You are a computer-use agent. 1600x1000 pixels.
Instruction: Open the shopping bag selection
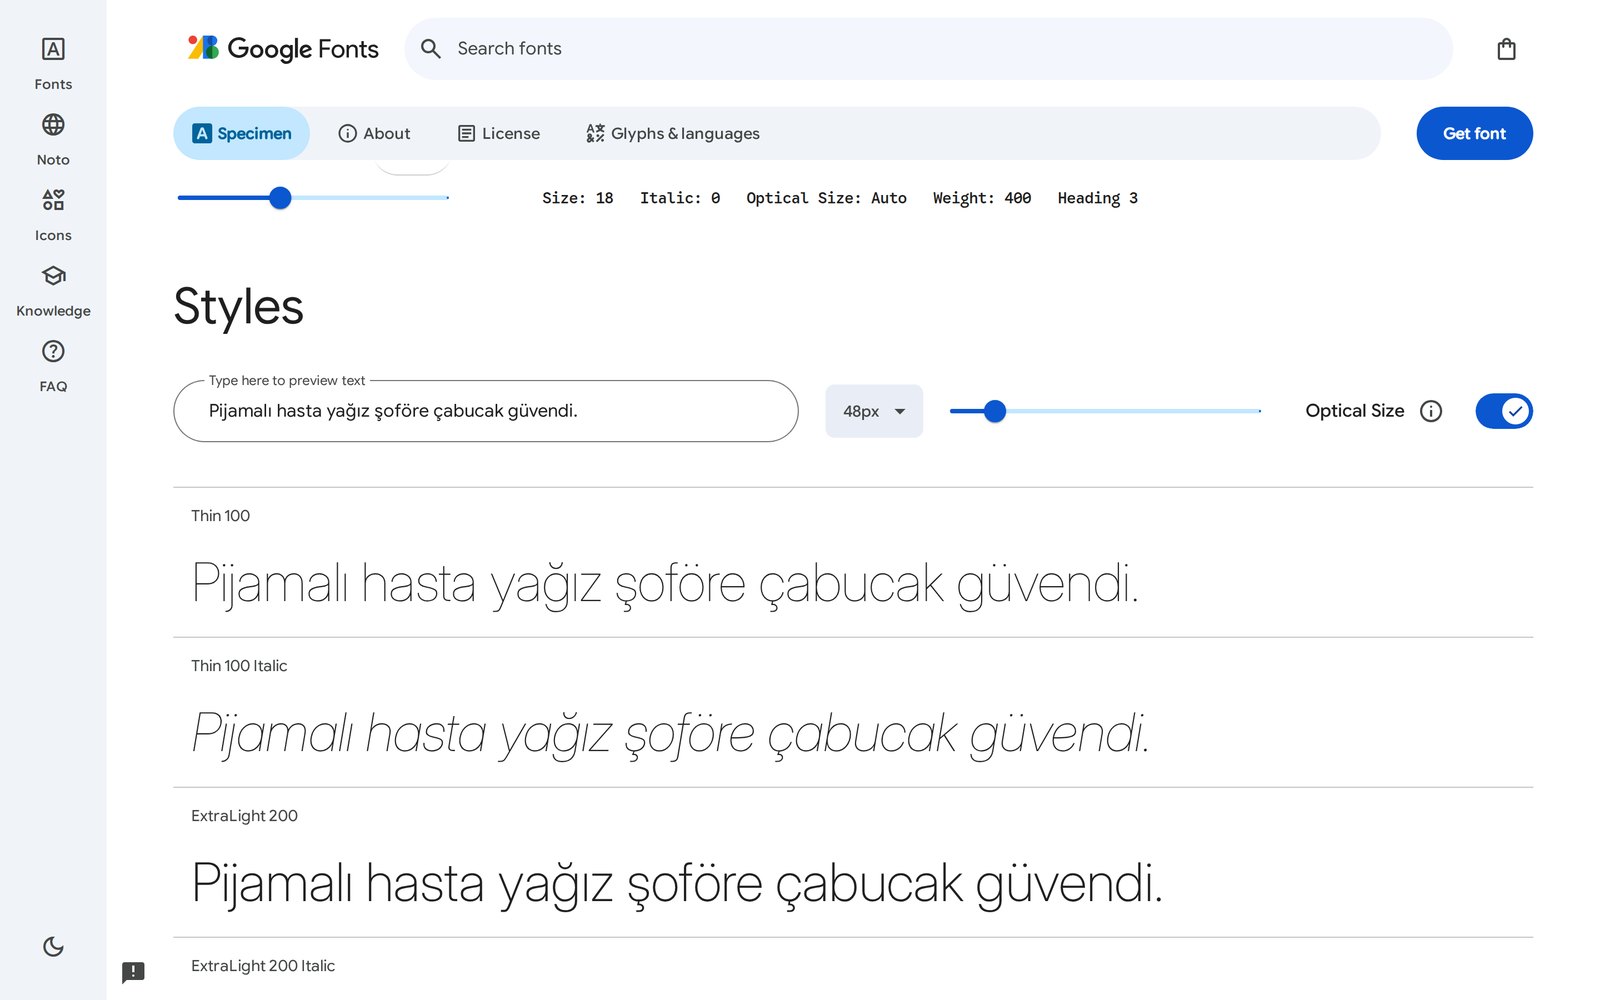pyautogui.click(x=1506, y=48)
